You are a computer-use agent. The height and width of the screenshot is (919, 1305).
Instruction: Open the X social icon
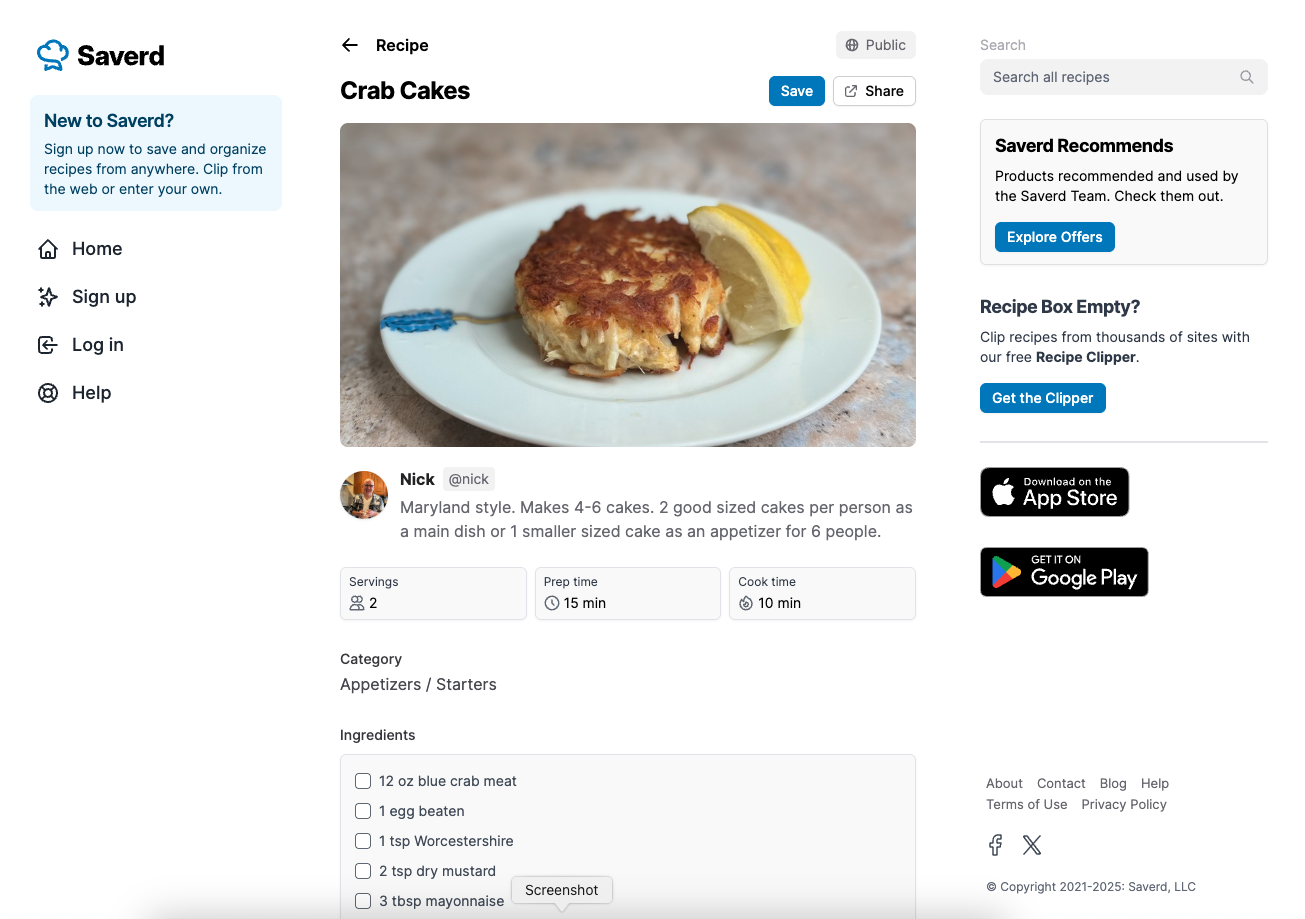1032,845
